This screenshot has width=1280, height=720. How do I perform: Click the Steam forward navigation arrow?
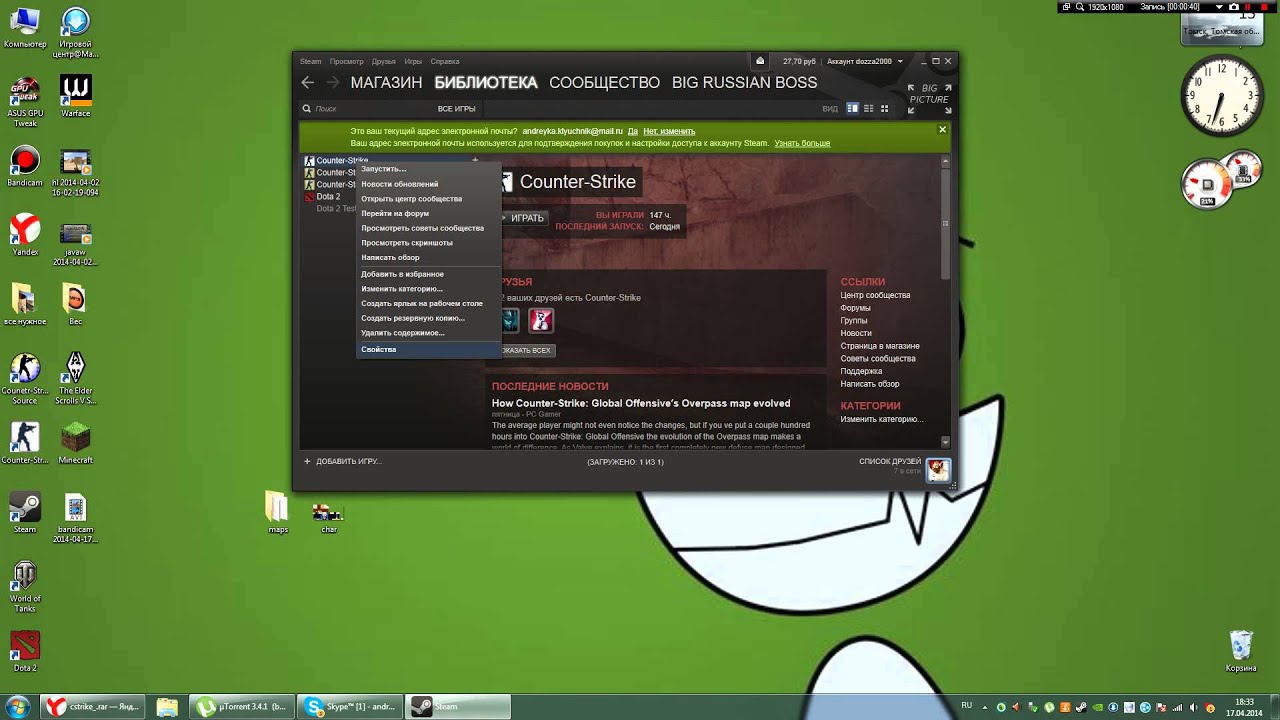[333, 83]
